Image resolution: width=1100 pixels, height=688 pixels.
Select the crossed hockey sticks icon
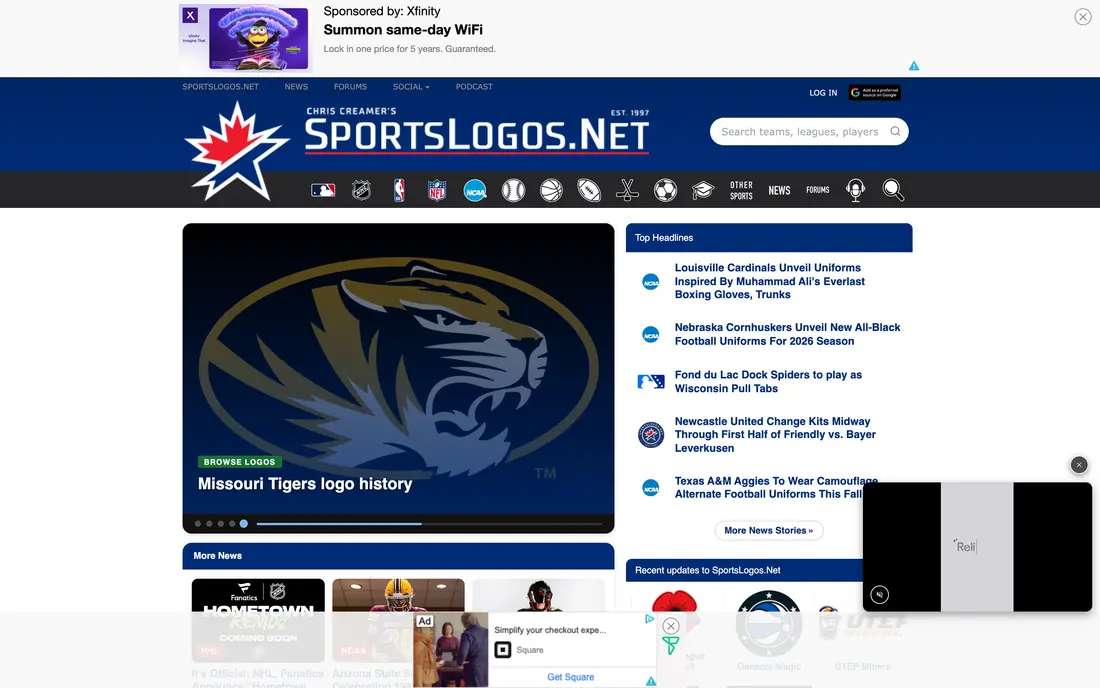pos(627,190)
